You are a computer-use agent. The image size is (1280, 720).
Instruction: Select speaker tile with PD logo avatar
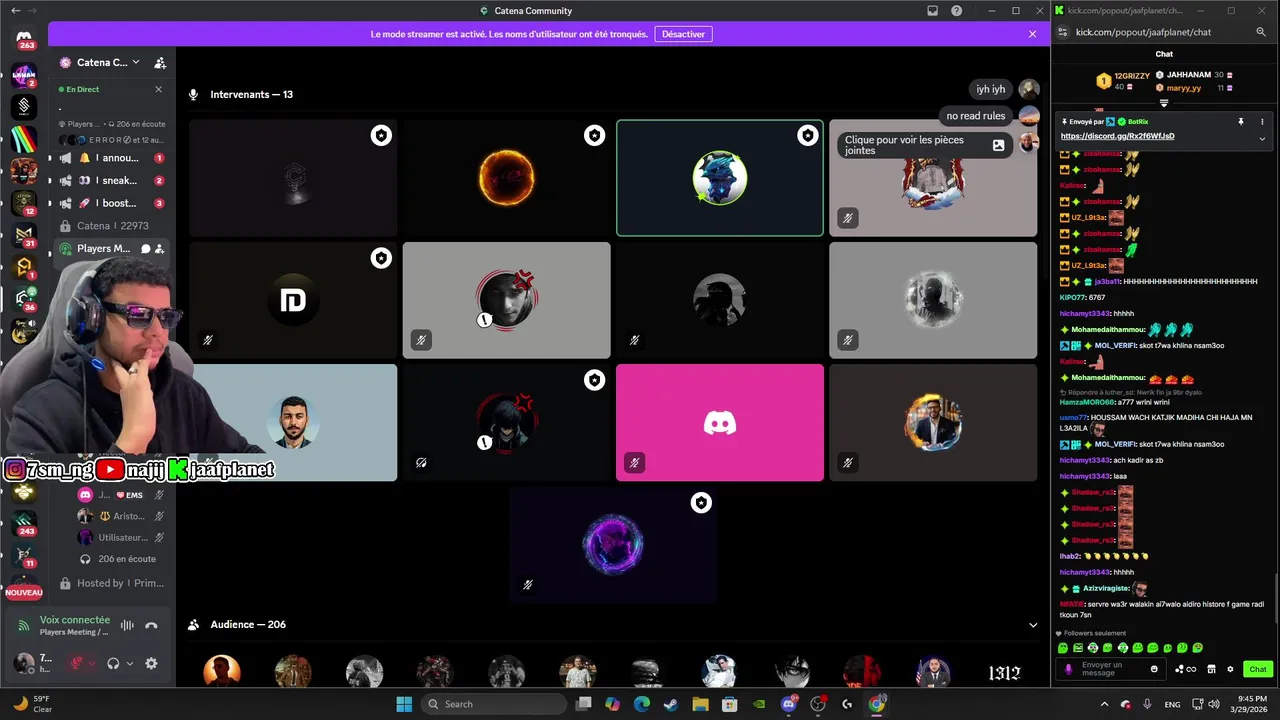[293, 300]
